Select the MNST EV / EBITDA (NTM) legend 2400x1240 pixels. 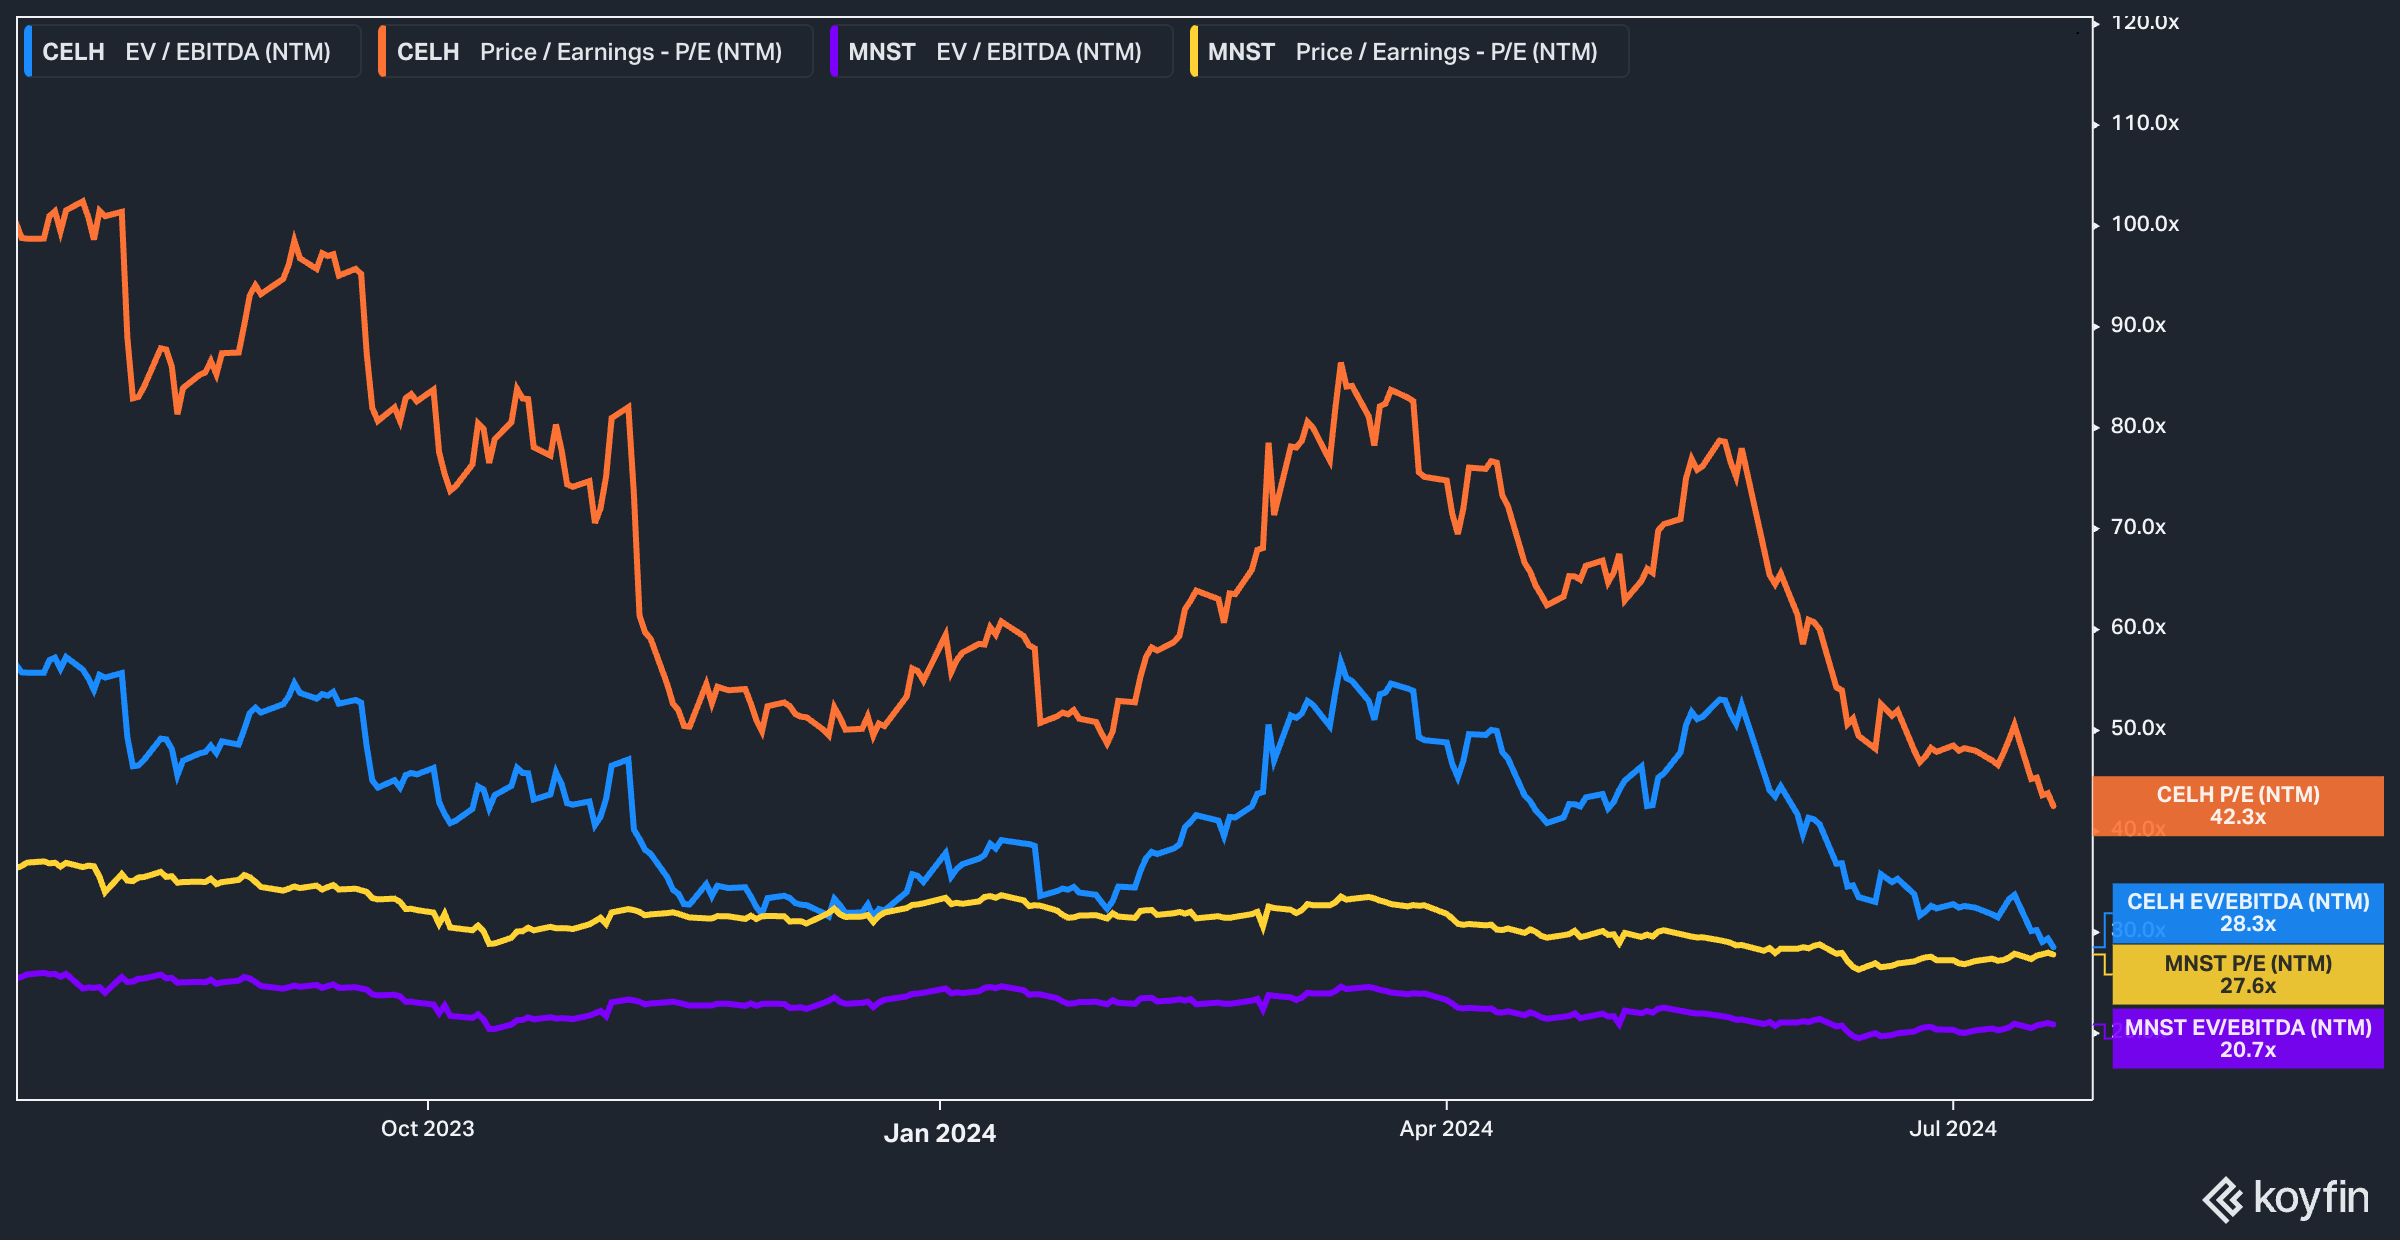pyautogui.click(x=1001, y=52)
